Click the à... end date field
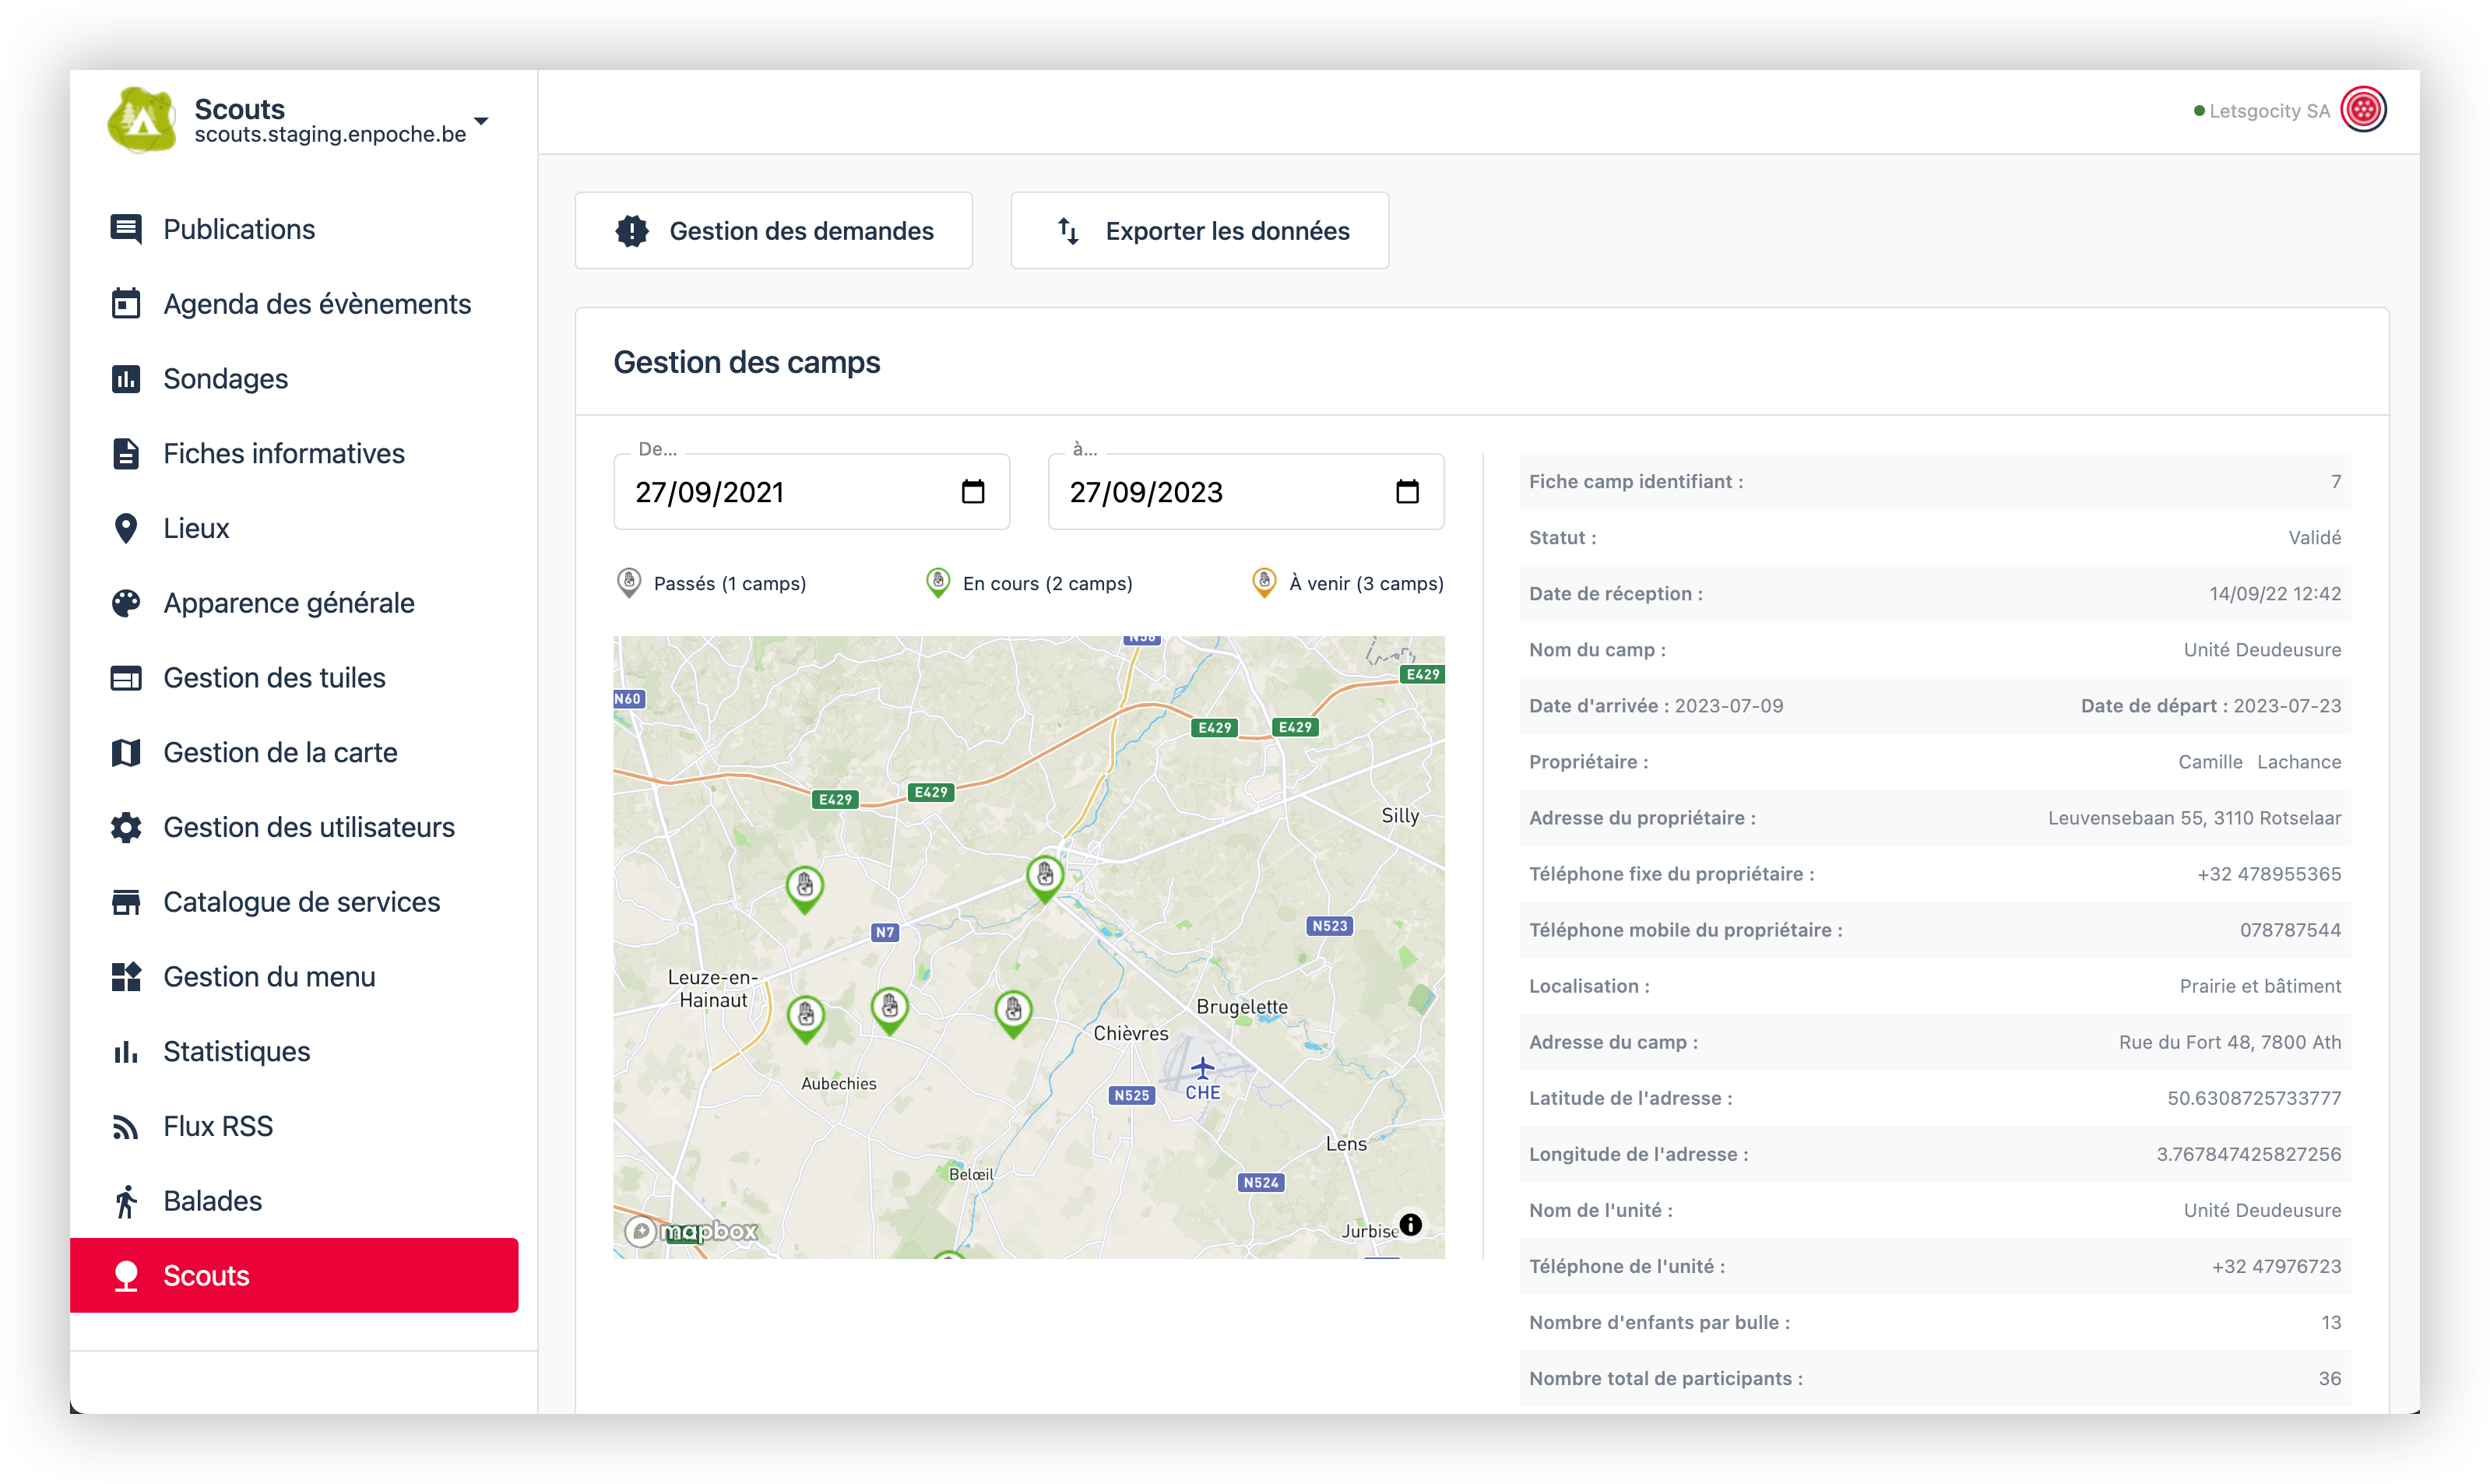 coord(1245,491)
